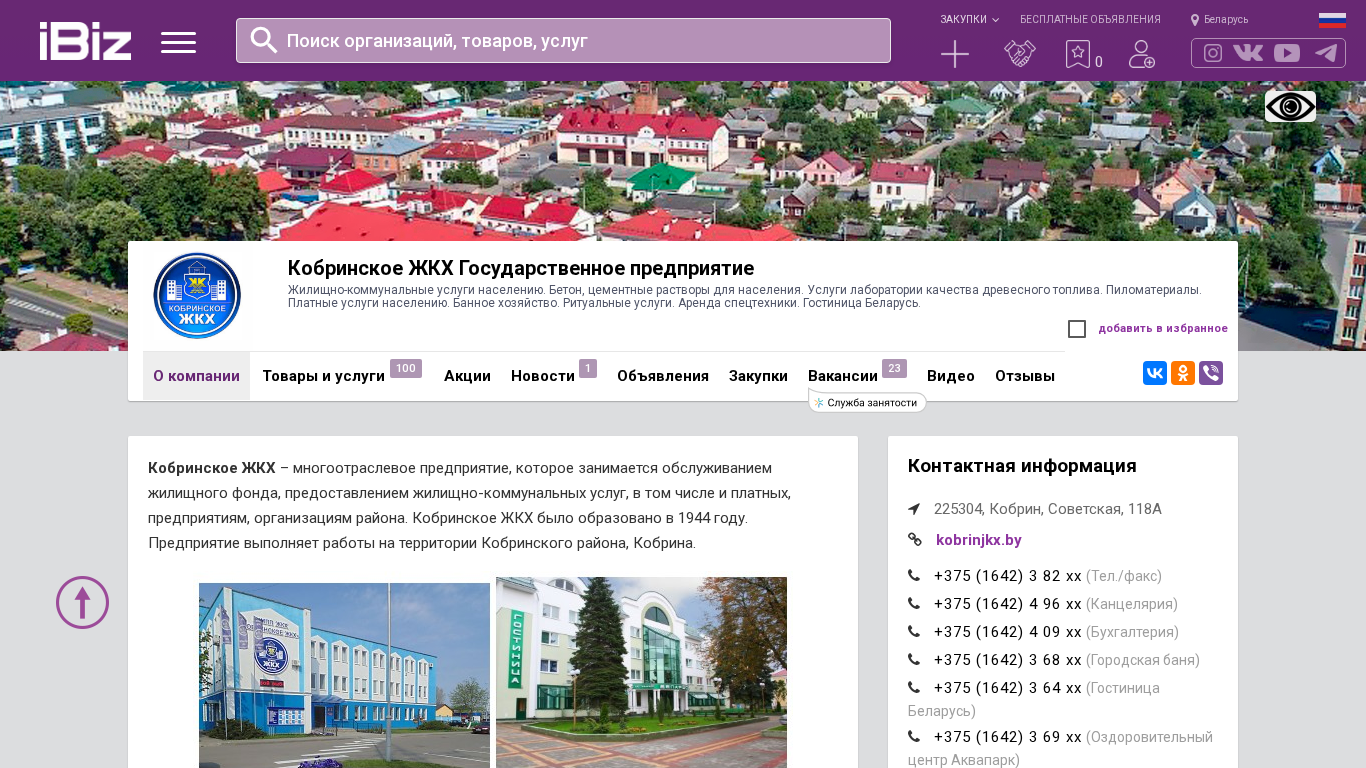Click the scroll-to-top arrow circle
The image size is (1366, 768).
coord(82,602)
